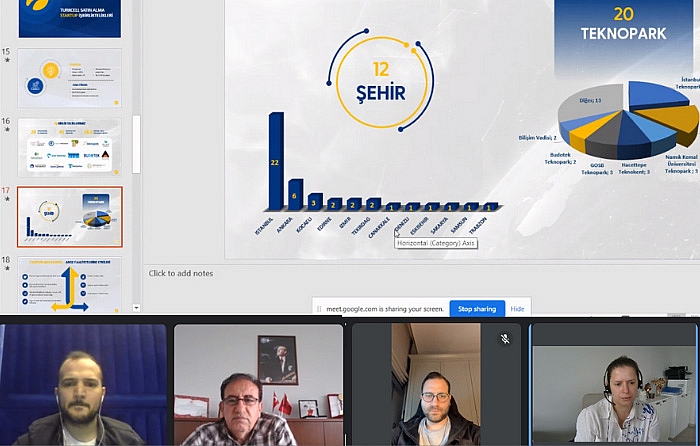Select slide 16 thumbnail with logos
The image size is (700, 446).
(x=70, y=147)
